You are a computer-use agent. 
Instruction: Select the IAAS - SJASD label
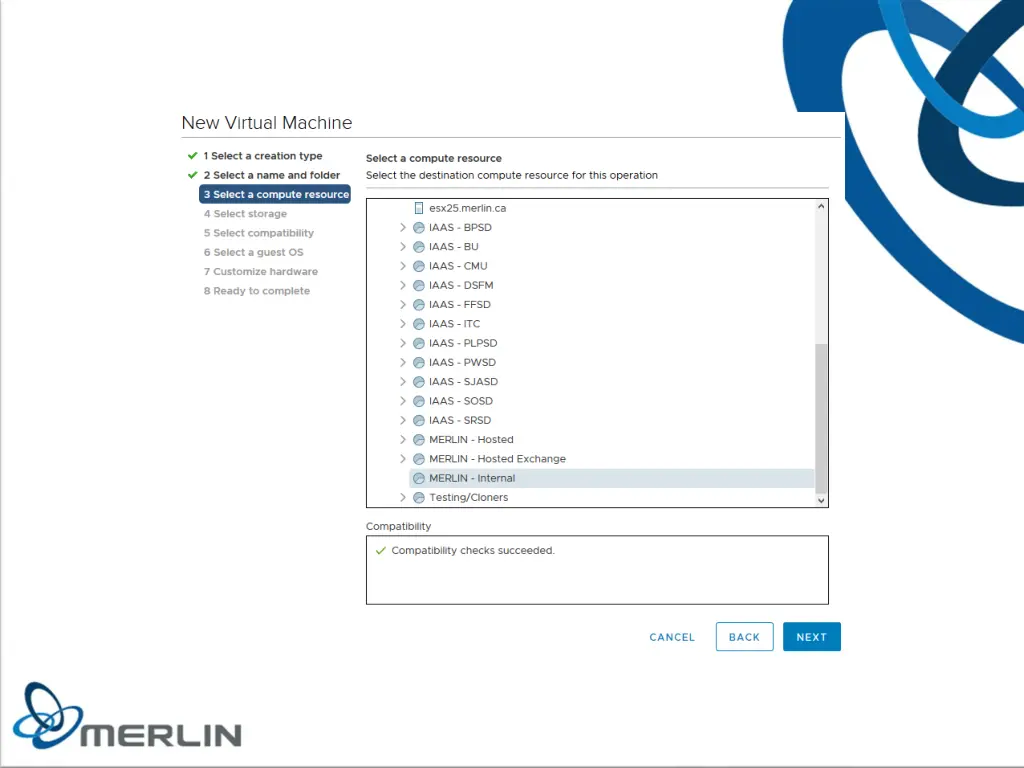(x=464, y=381)
